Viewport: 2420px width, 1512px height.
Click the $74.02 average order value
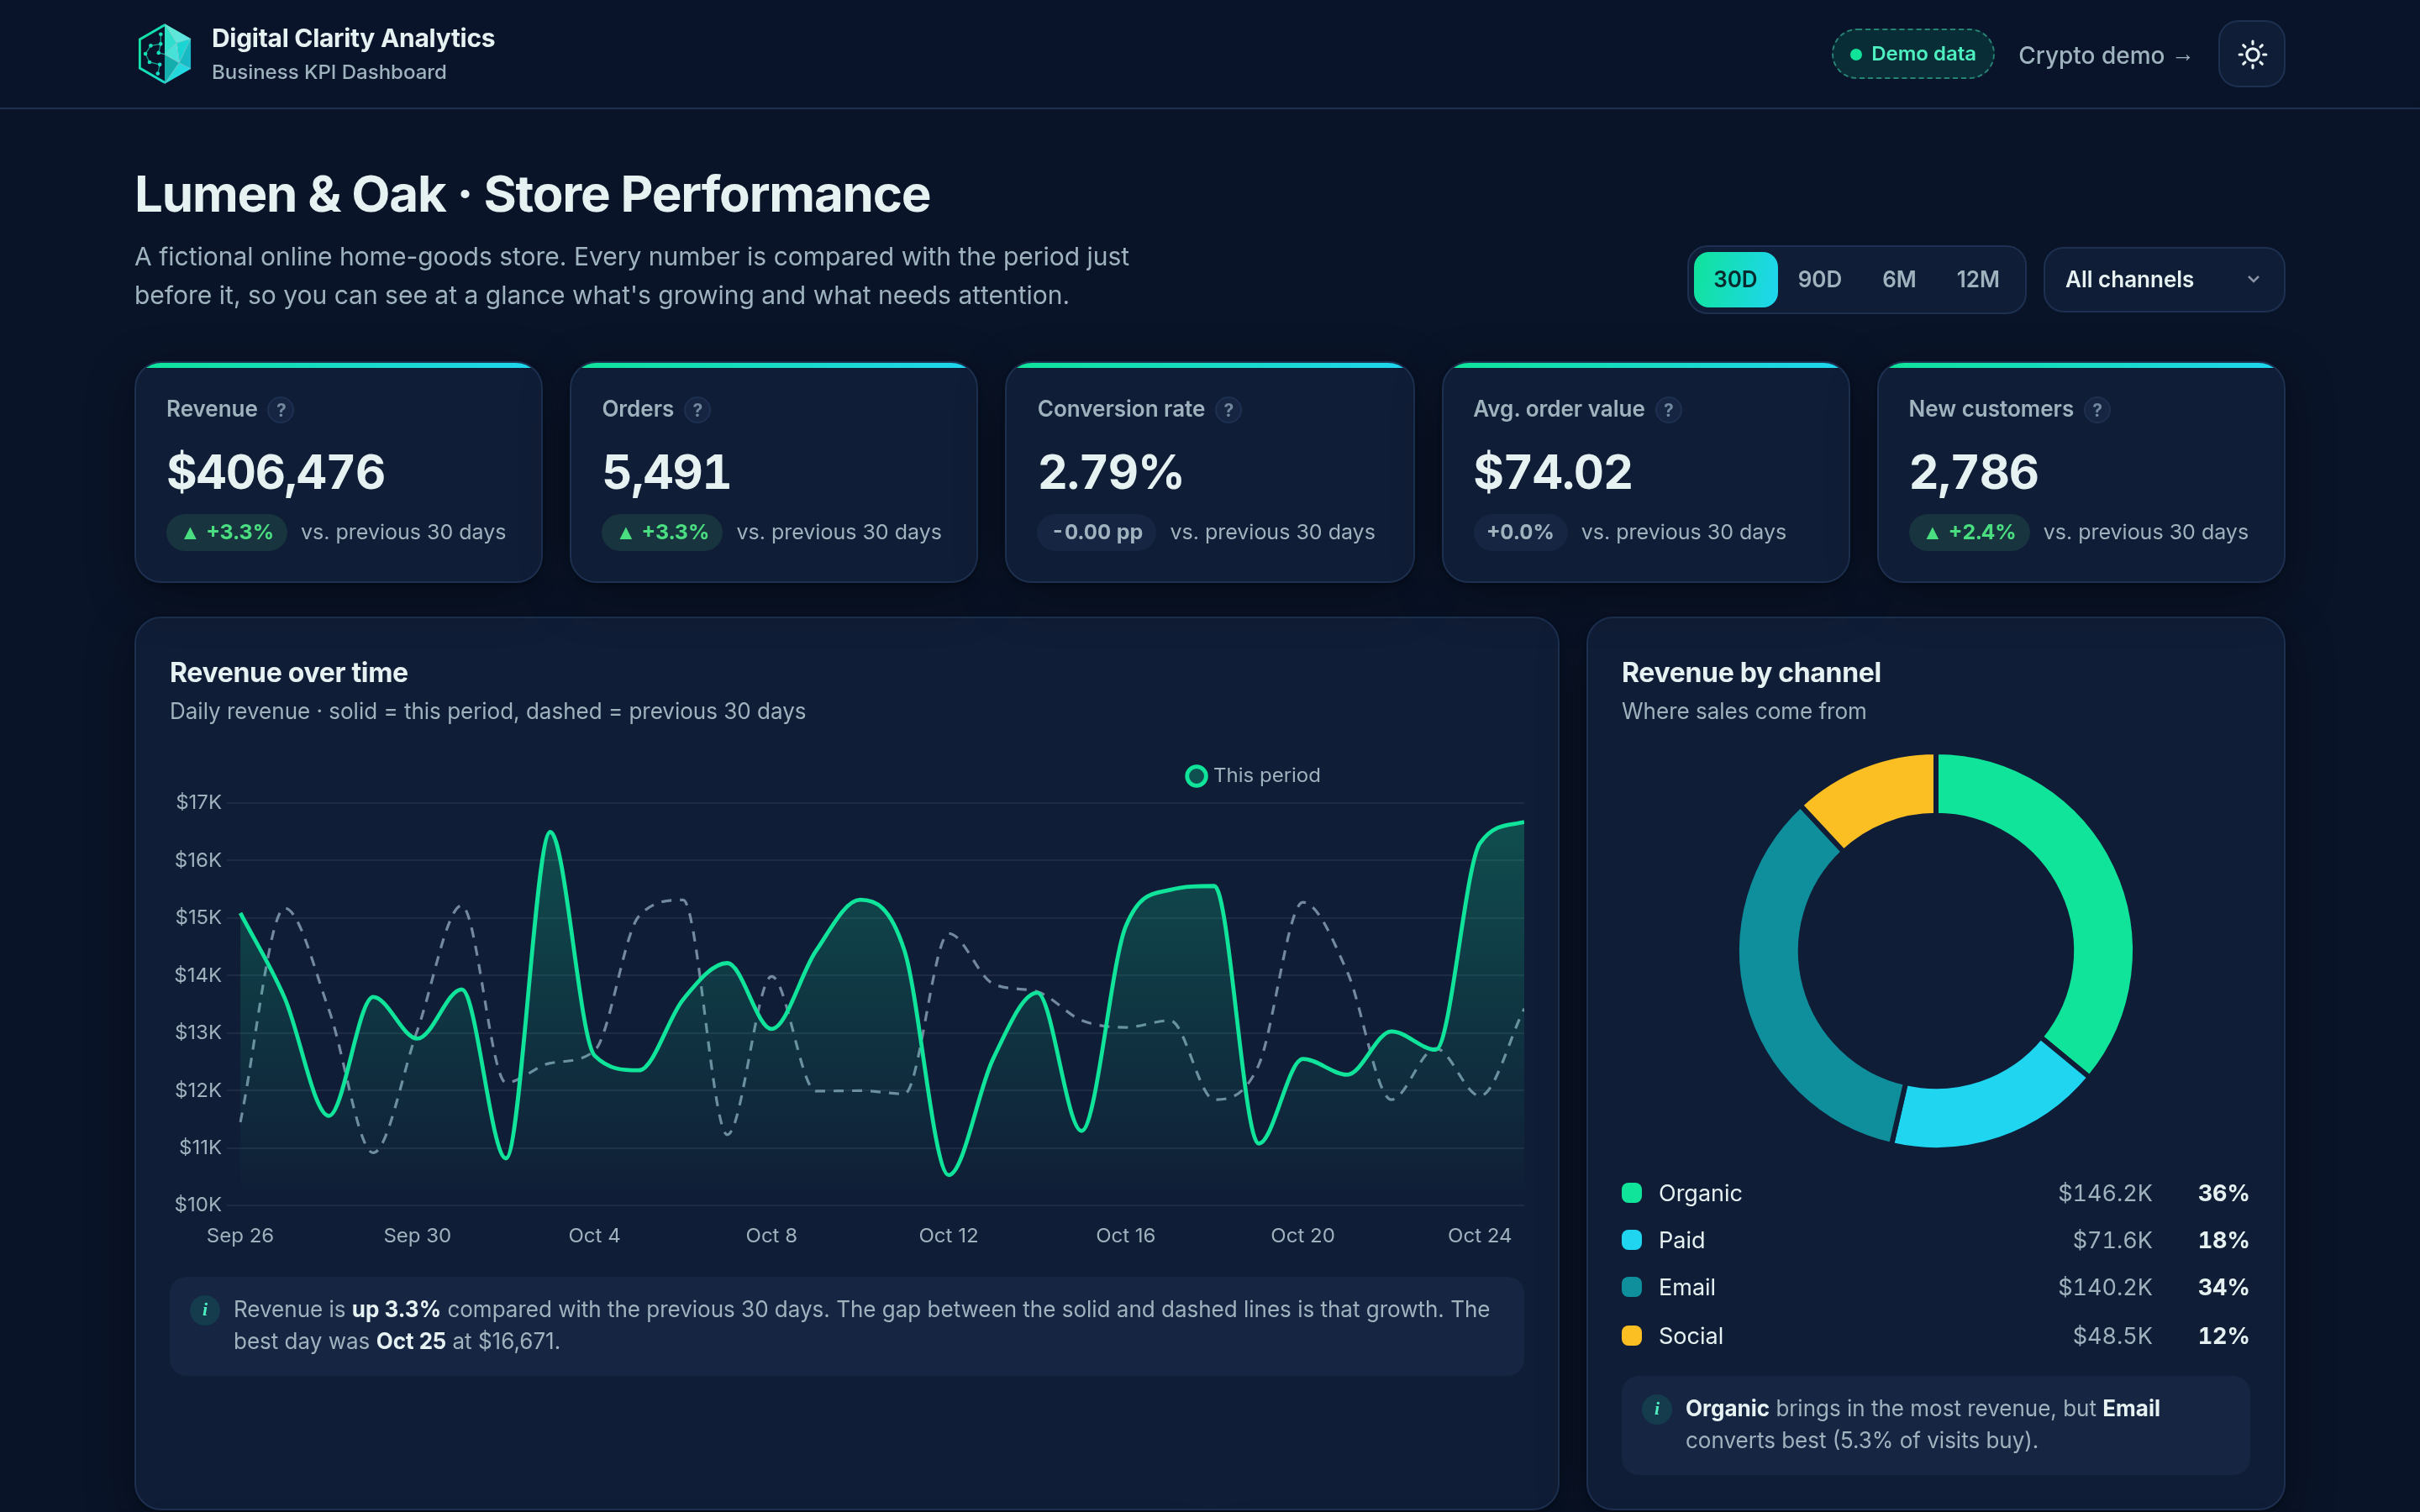pyautogui.click(x=1553, y=472)
